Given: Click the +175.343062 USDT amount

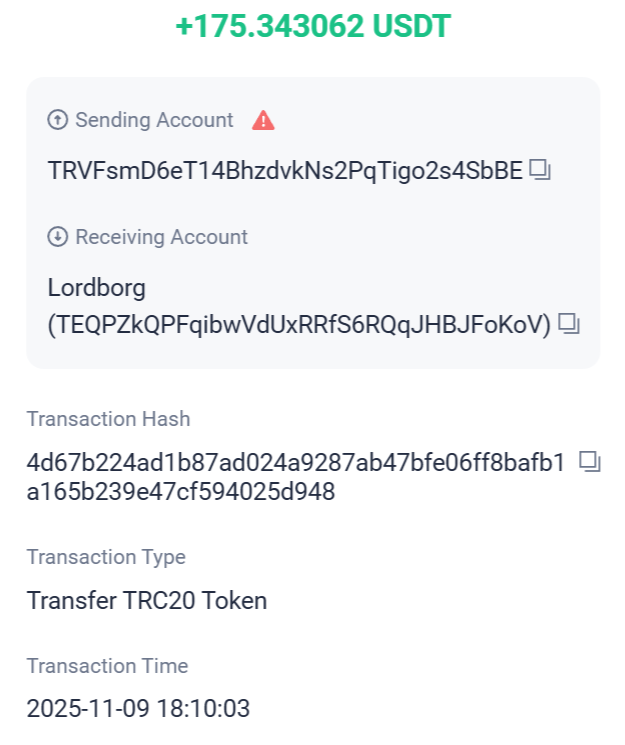Looking at the screenshot, I should point(312,27).
